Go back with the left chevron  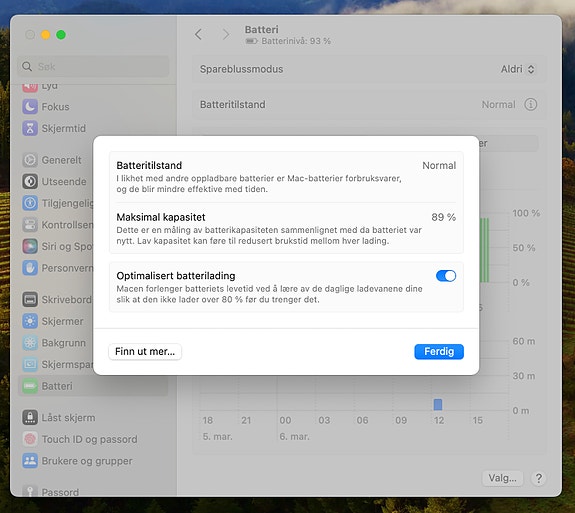tap(198, 34)
